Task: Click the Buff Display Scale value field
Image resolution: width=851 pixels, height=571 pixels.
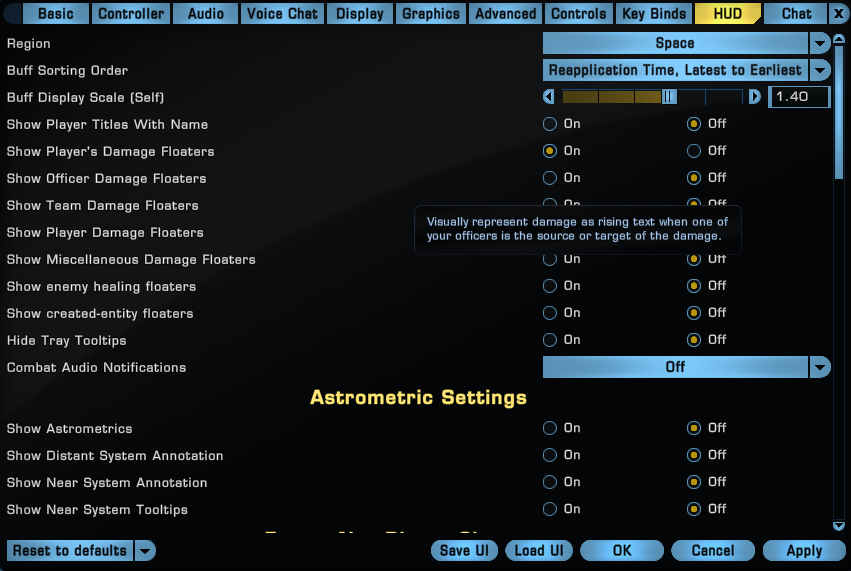Action: click(x=798, y=97)
